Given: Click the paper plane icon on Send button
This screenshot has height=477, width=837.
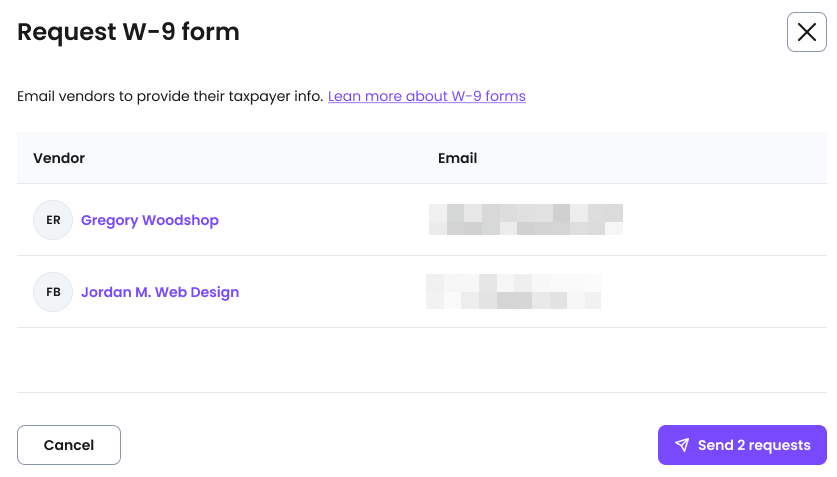Looking at the screenshot, I should coord(682,445).
